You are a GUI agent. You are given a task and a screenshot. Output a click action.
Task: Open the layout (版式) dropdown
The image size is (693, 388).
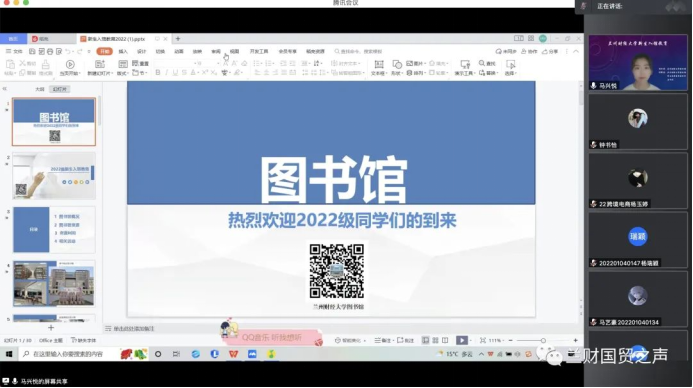click(123, 73)
